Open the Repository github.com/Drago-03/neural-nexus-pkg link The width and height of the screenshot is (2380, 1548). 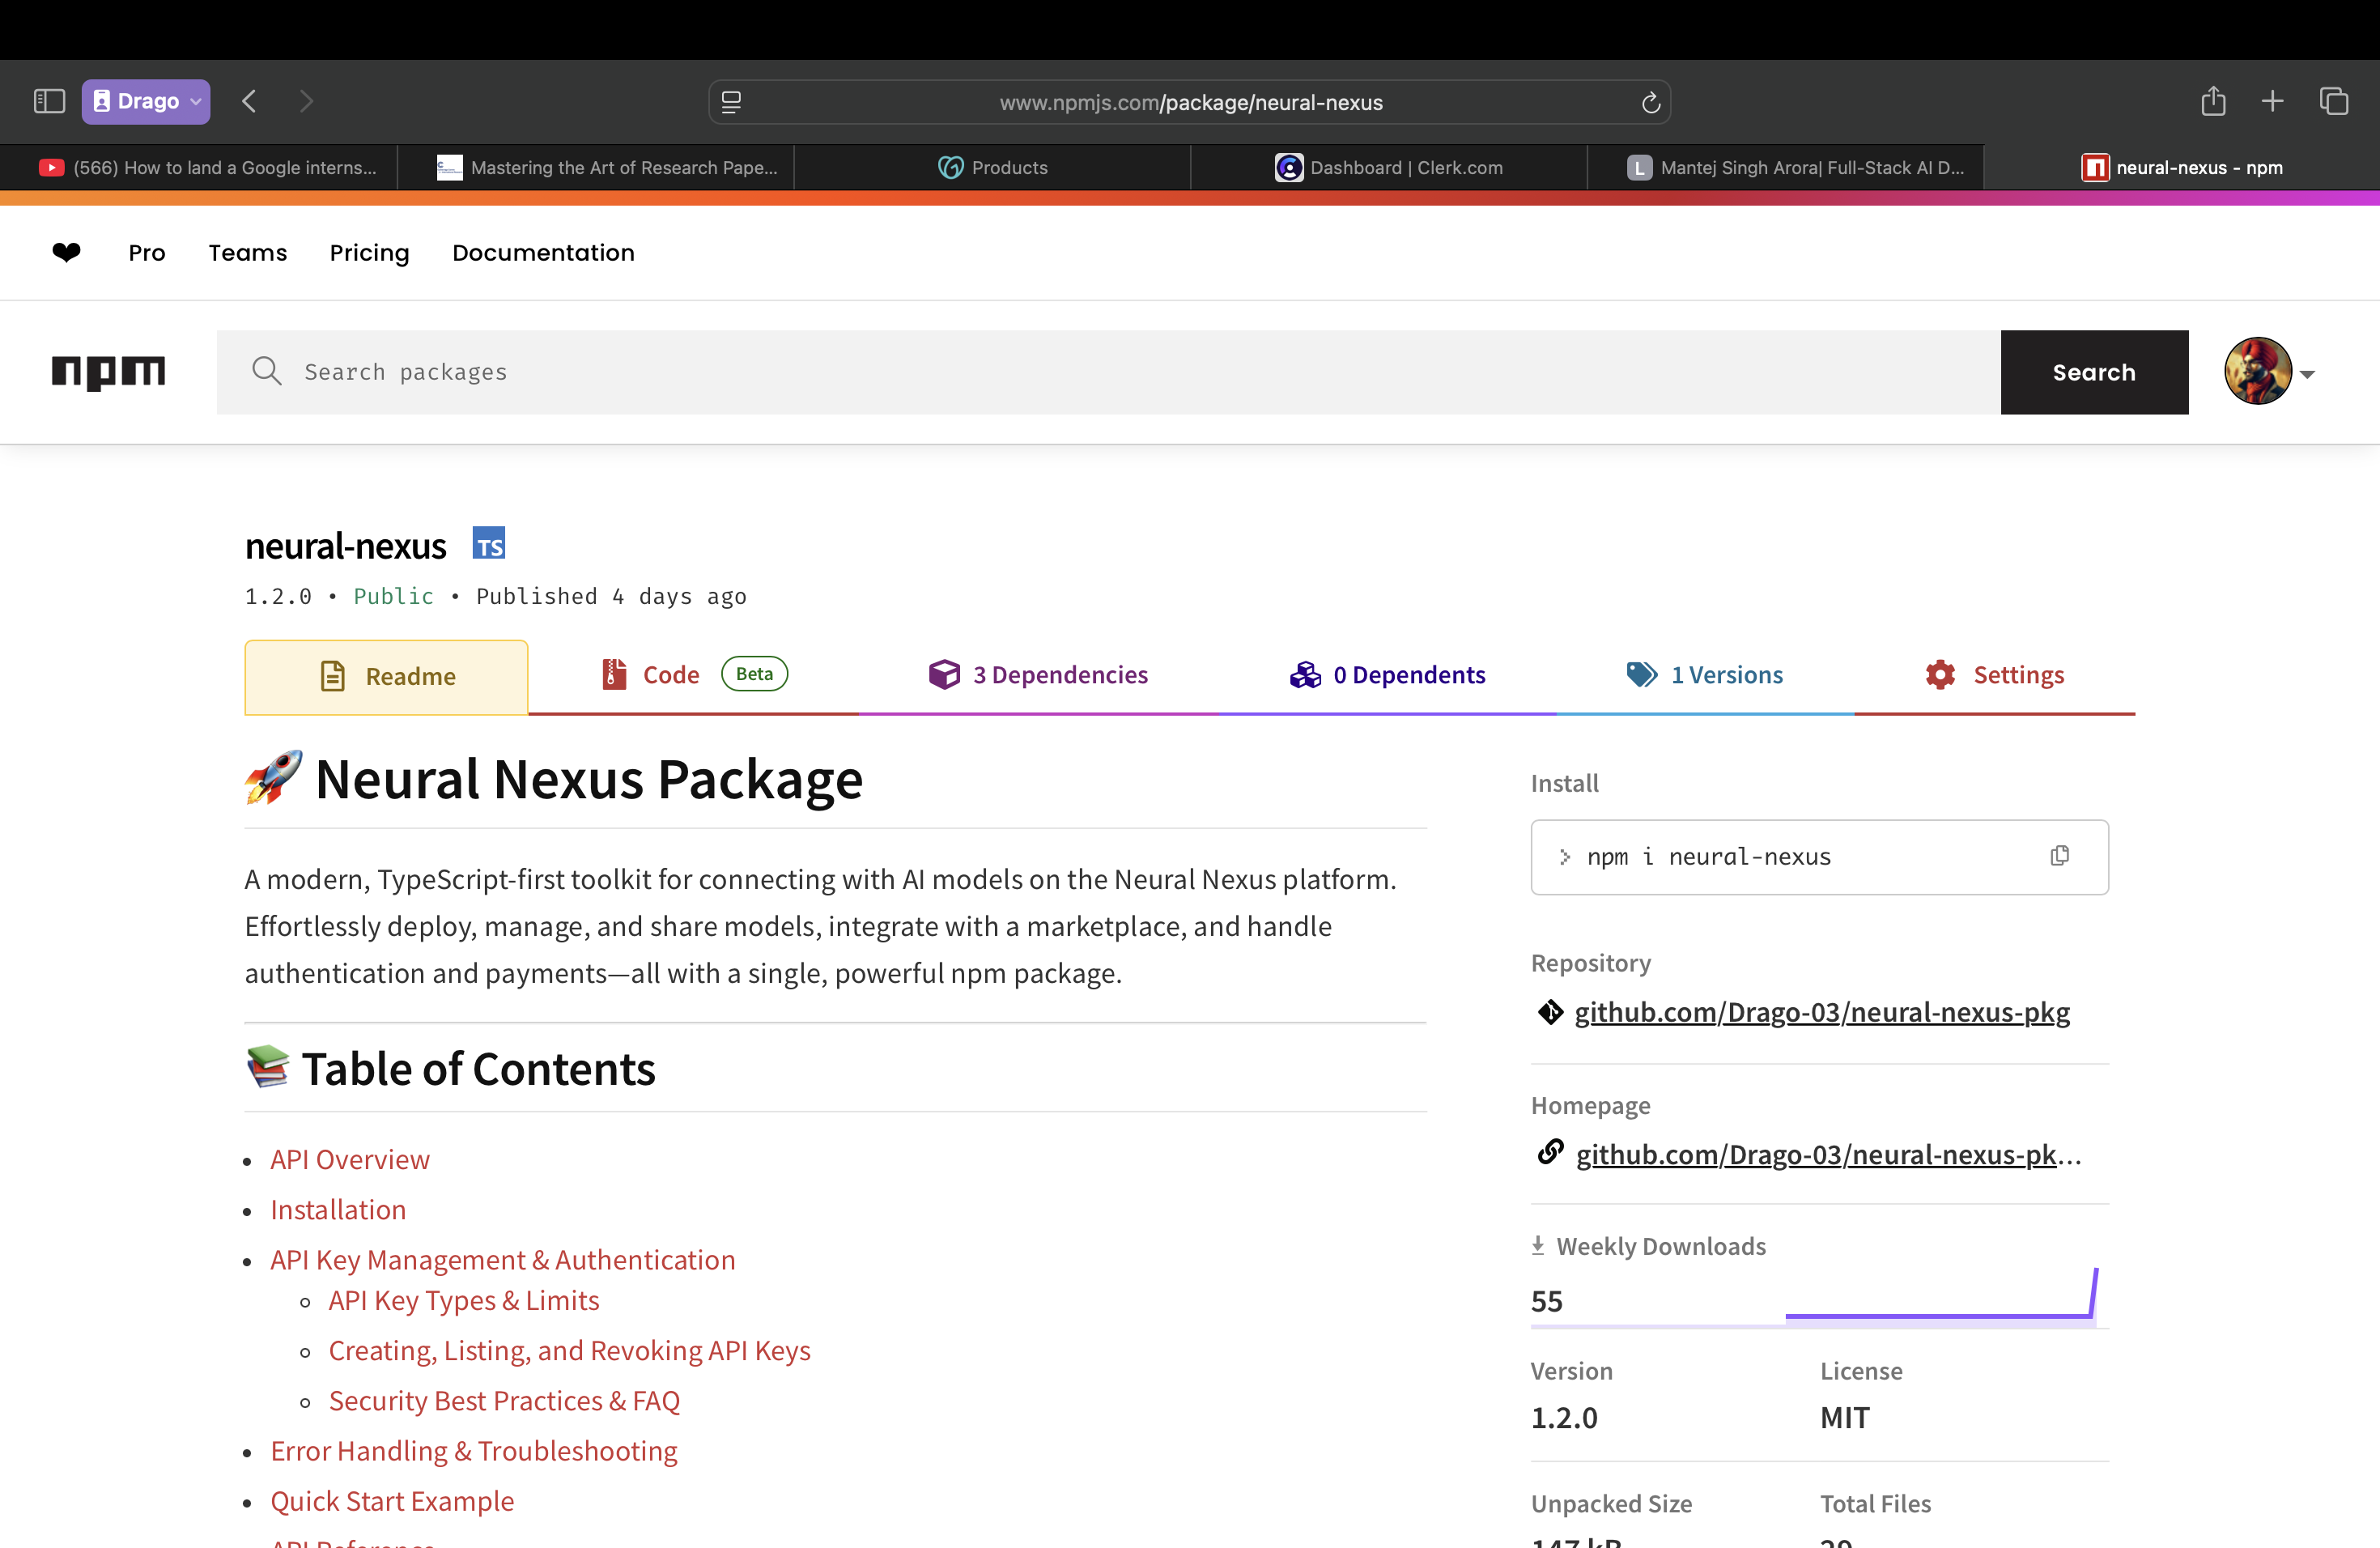(1822, 1012)
